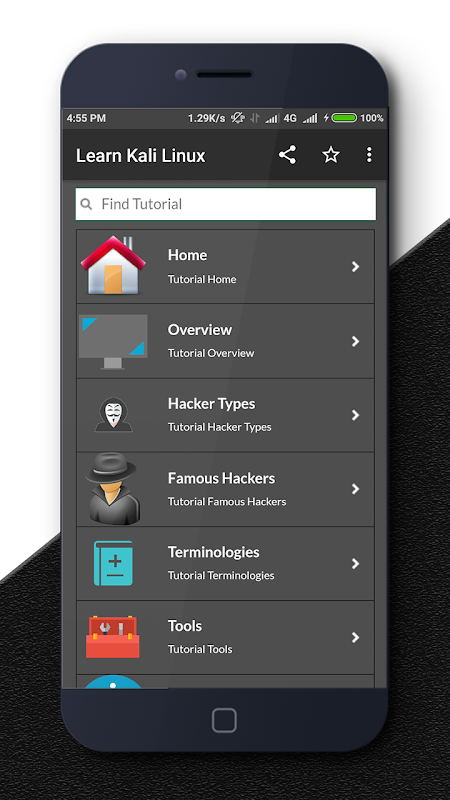The image size is (450, 800).
Task: Expand the Home row chevron
Action: point(356,266)
